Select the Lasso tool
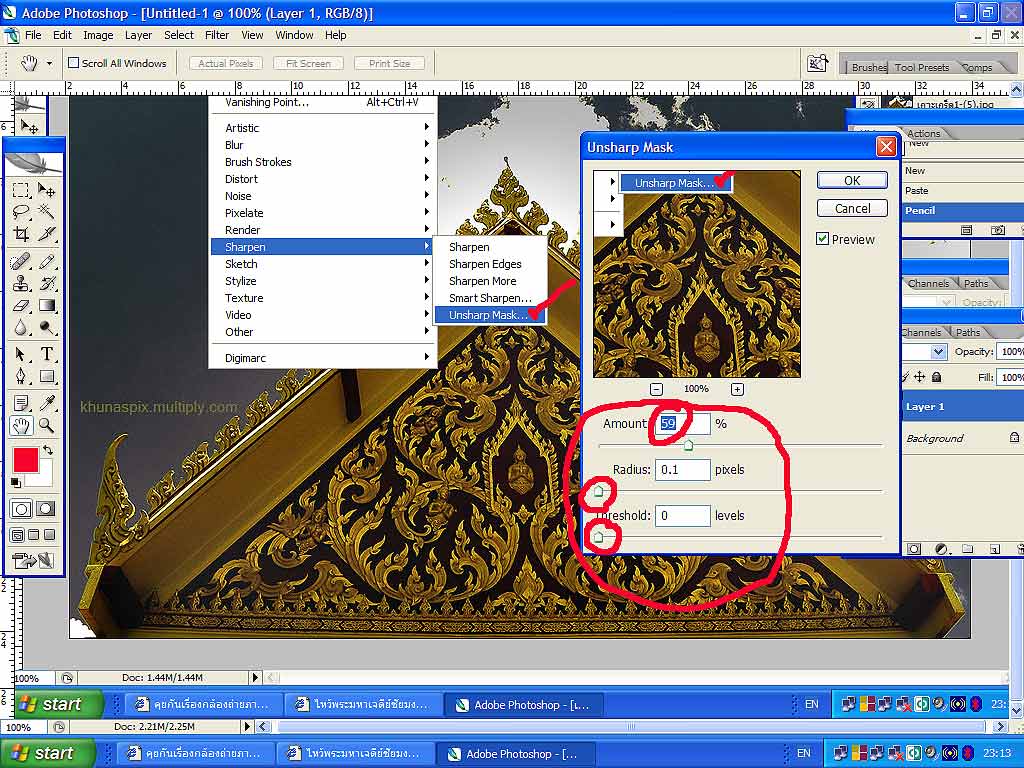This screenshot has height=768, width=1024. coord(21,211)
